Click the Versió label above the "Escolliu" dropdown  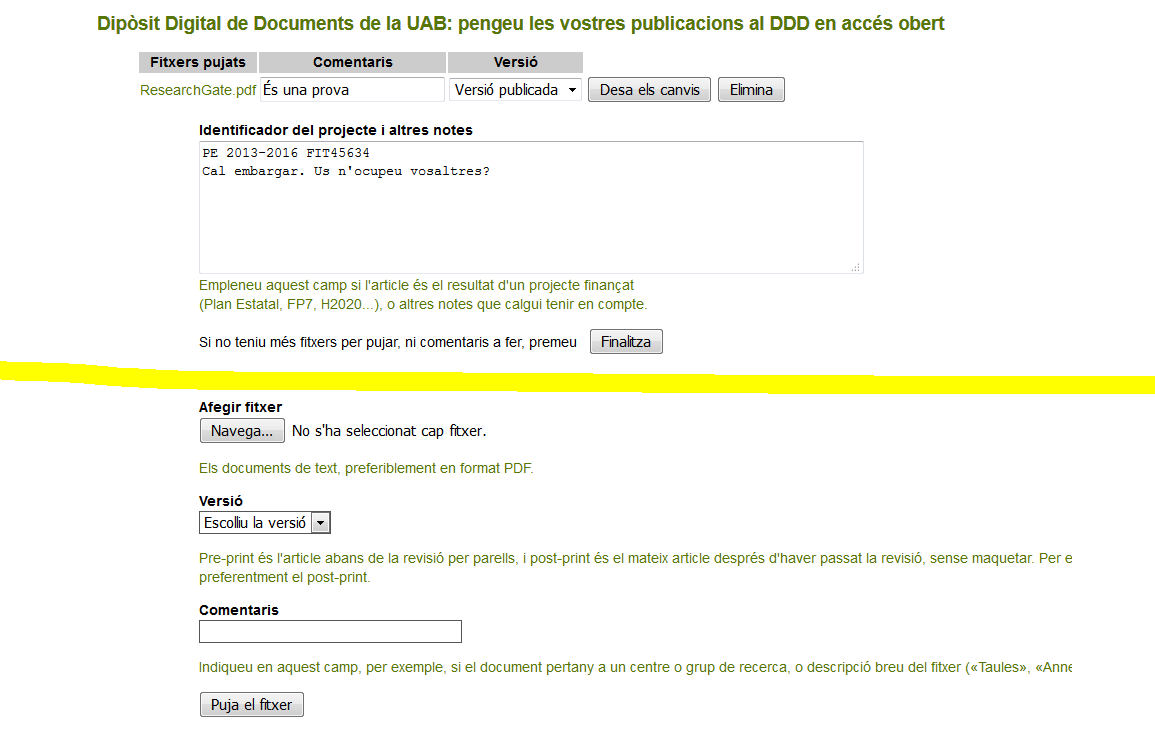click(221, 501)
